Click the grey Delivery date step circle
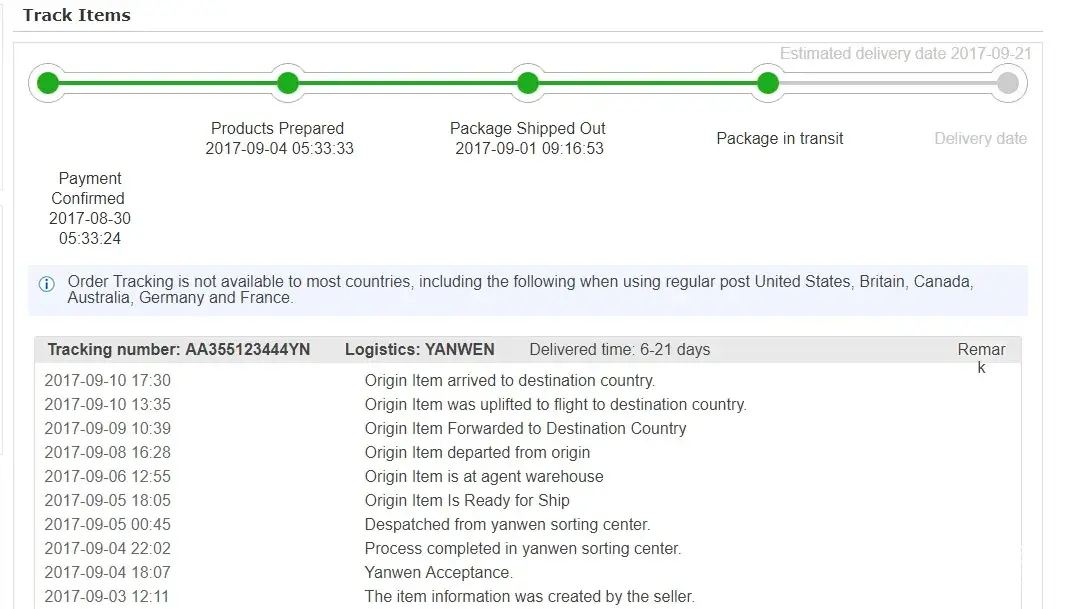The height and width of the screenshot is (609, 1078). coord(1007,83)
